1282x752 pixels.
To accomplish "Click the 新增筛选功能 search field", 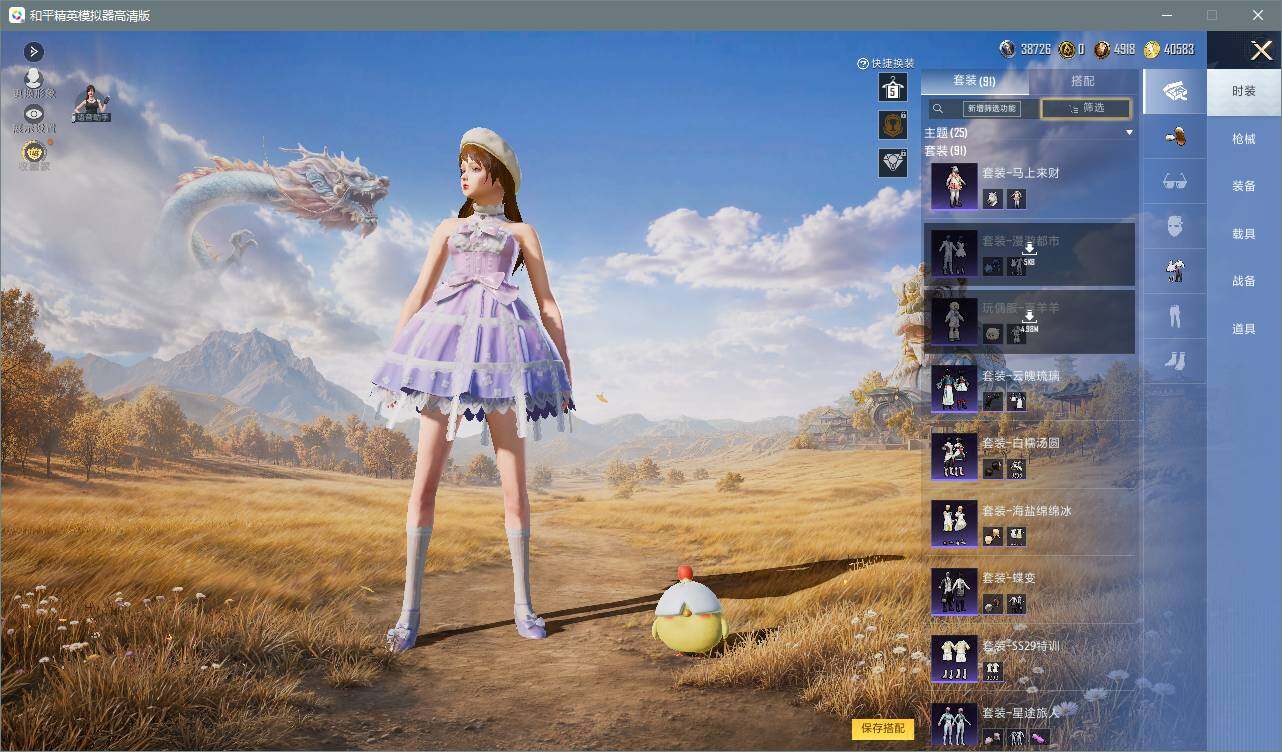I will [992, 109].
